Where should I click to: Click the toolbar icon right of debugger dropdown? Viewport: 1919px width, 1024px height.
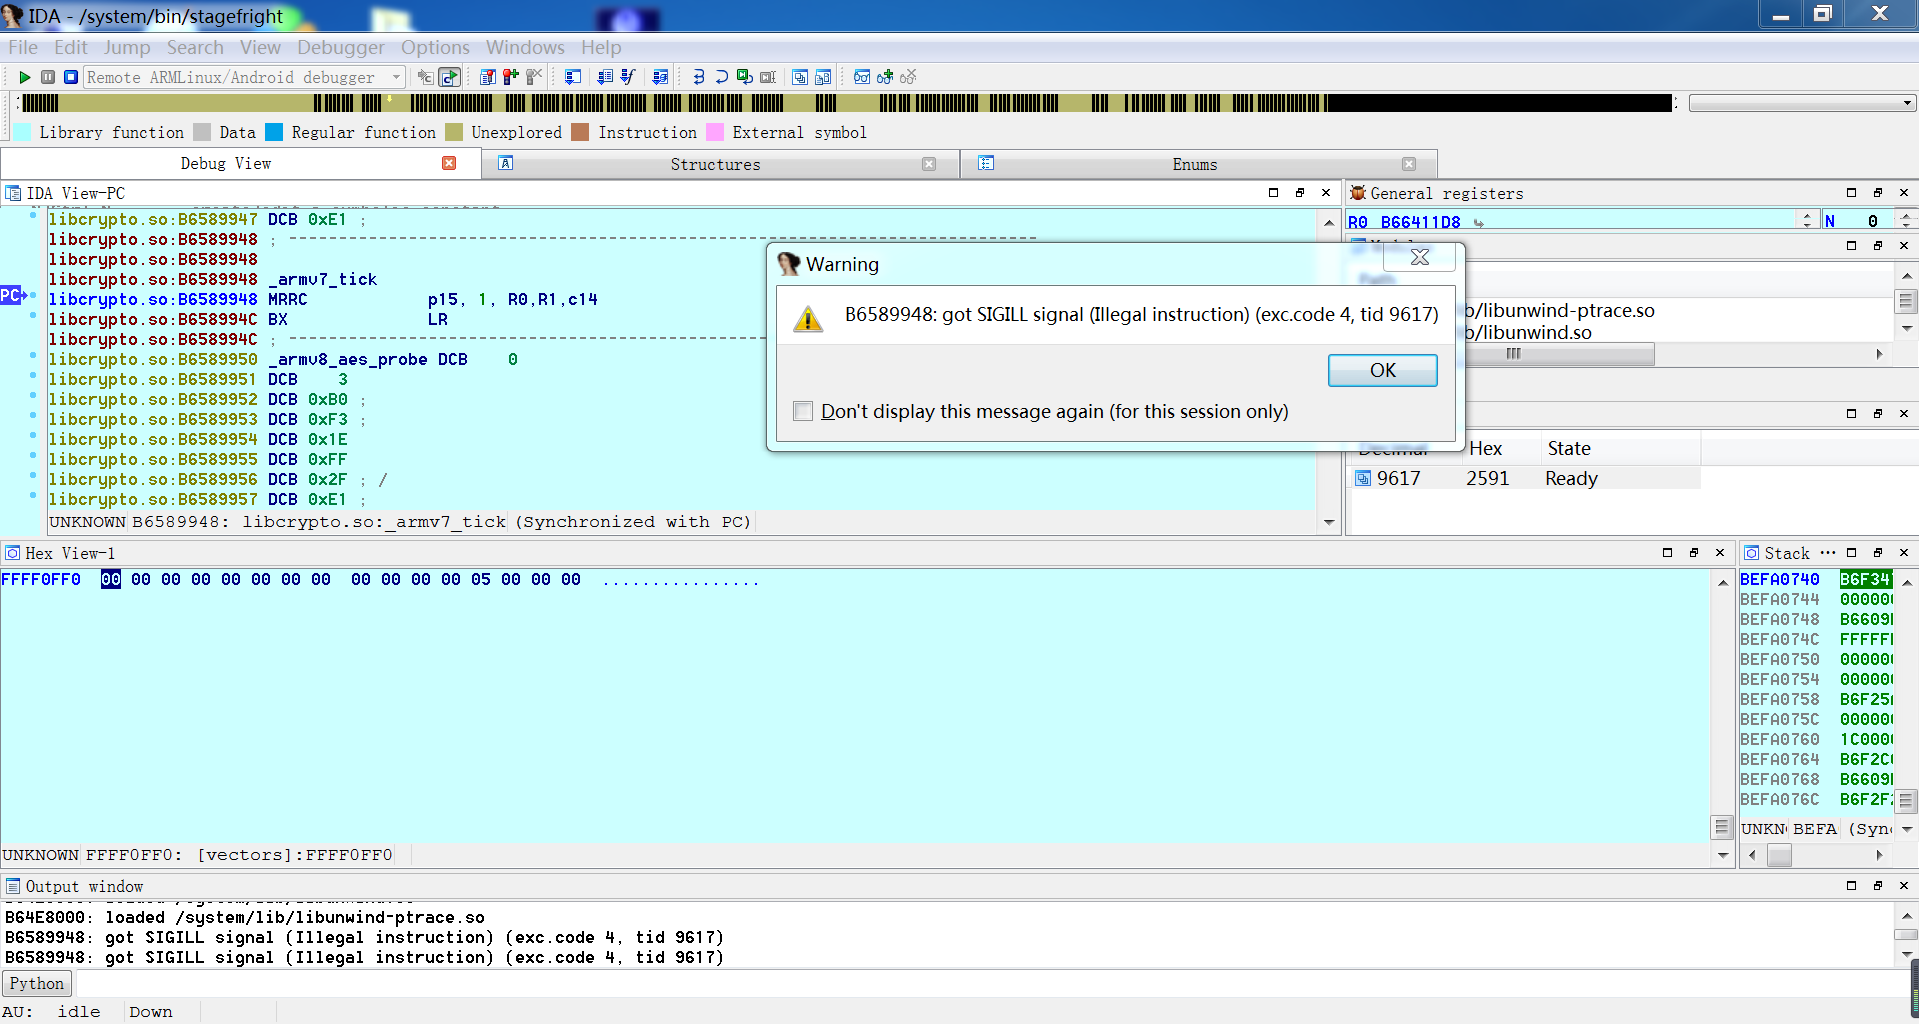pyautogui.click(x=425, y=77)
